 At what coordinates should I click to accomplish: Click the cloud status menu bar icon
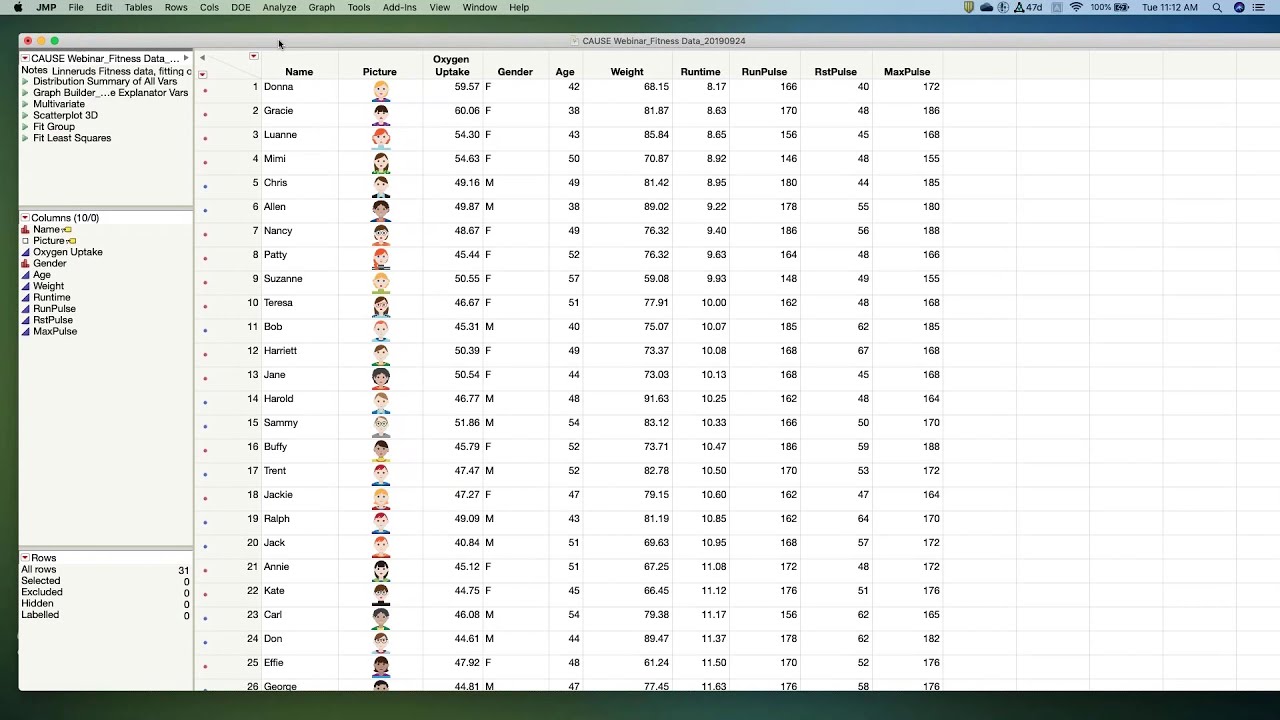tap(986, 7)
